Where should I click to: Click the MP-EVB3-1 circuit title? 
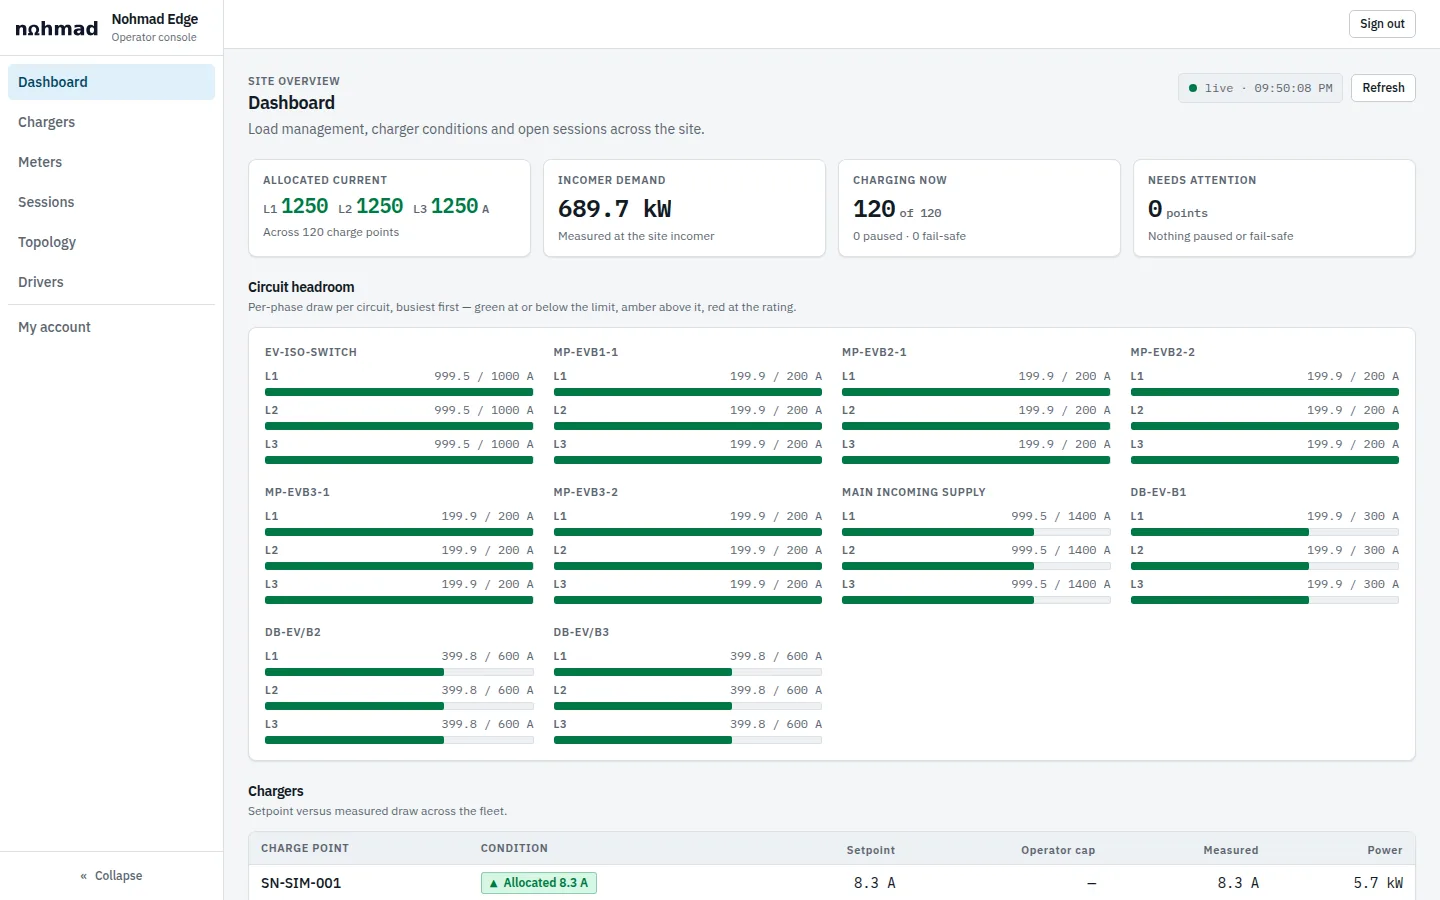(297, 492)
